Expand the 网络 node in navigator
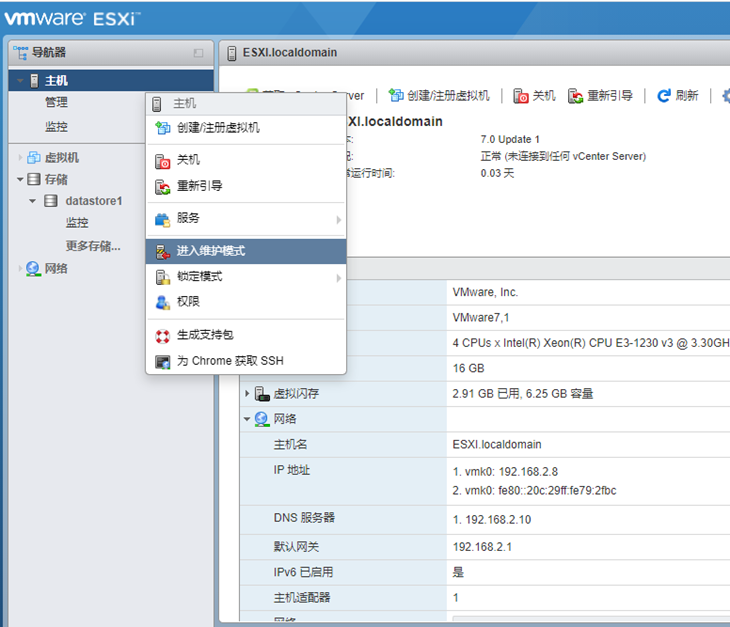The width and height of the screenshot is (730, 627). pyautogui.click(x=20, y=269)
